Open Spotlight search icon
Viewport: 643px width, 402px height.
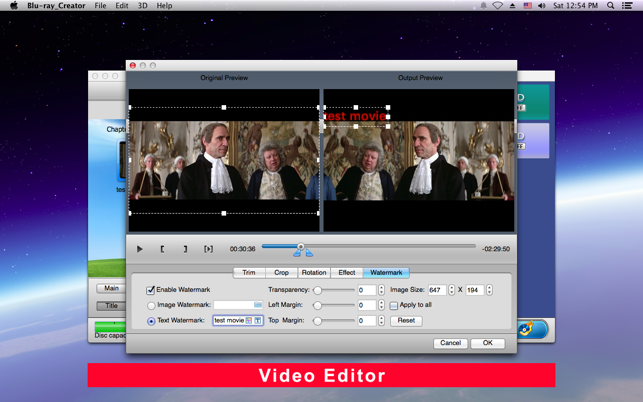[x=611, y=6]
